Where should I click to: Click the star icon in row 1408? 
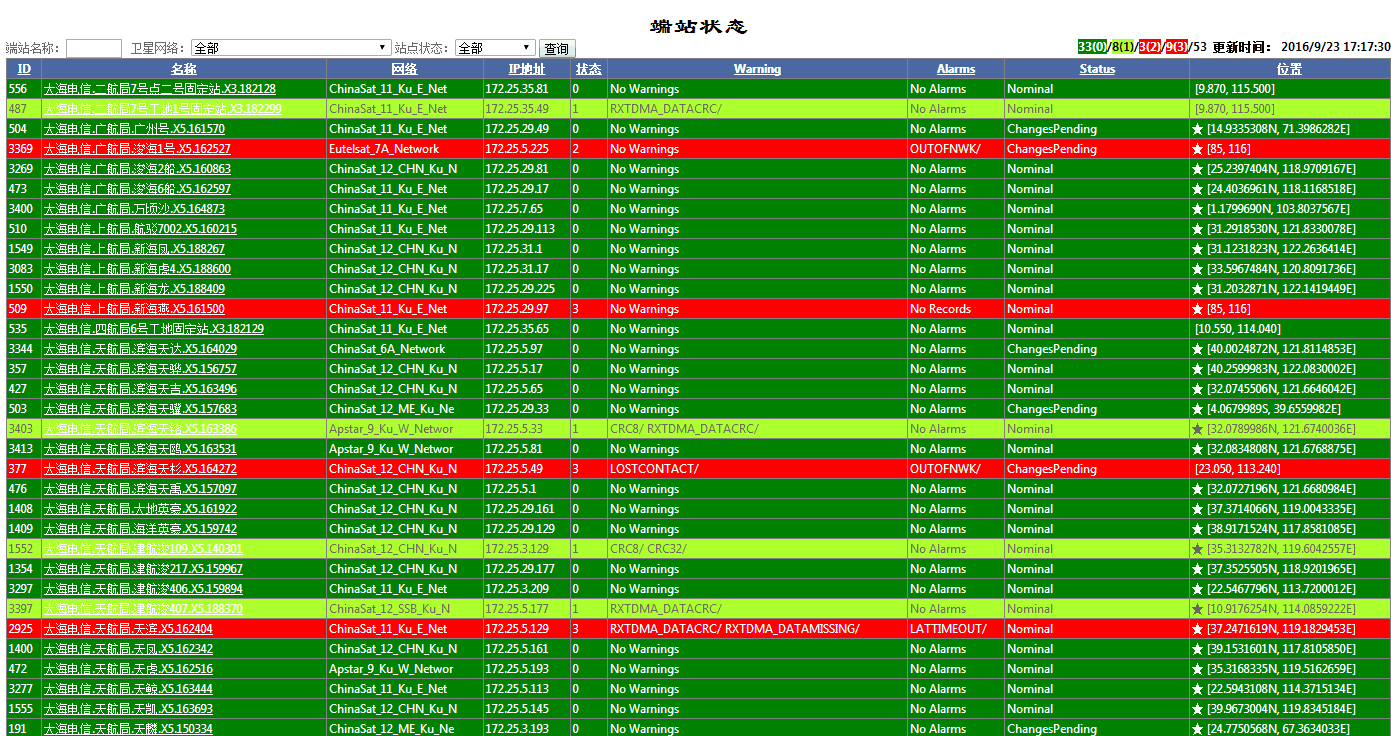1197,509
